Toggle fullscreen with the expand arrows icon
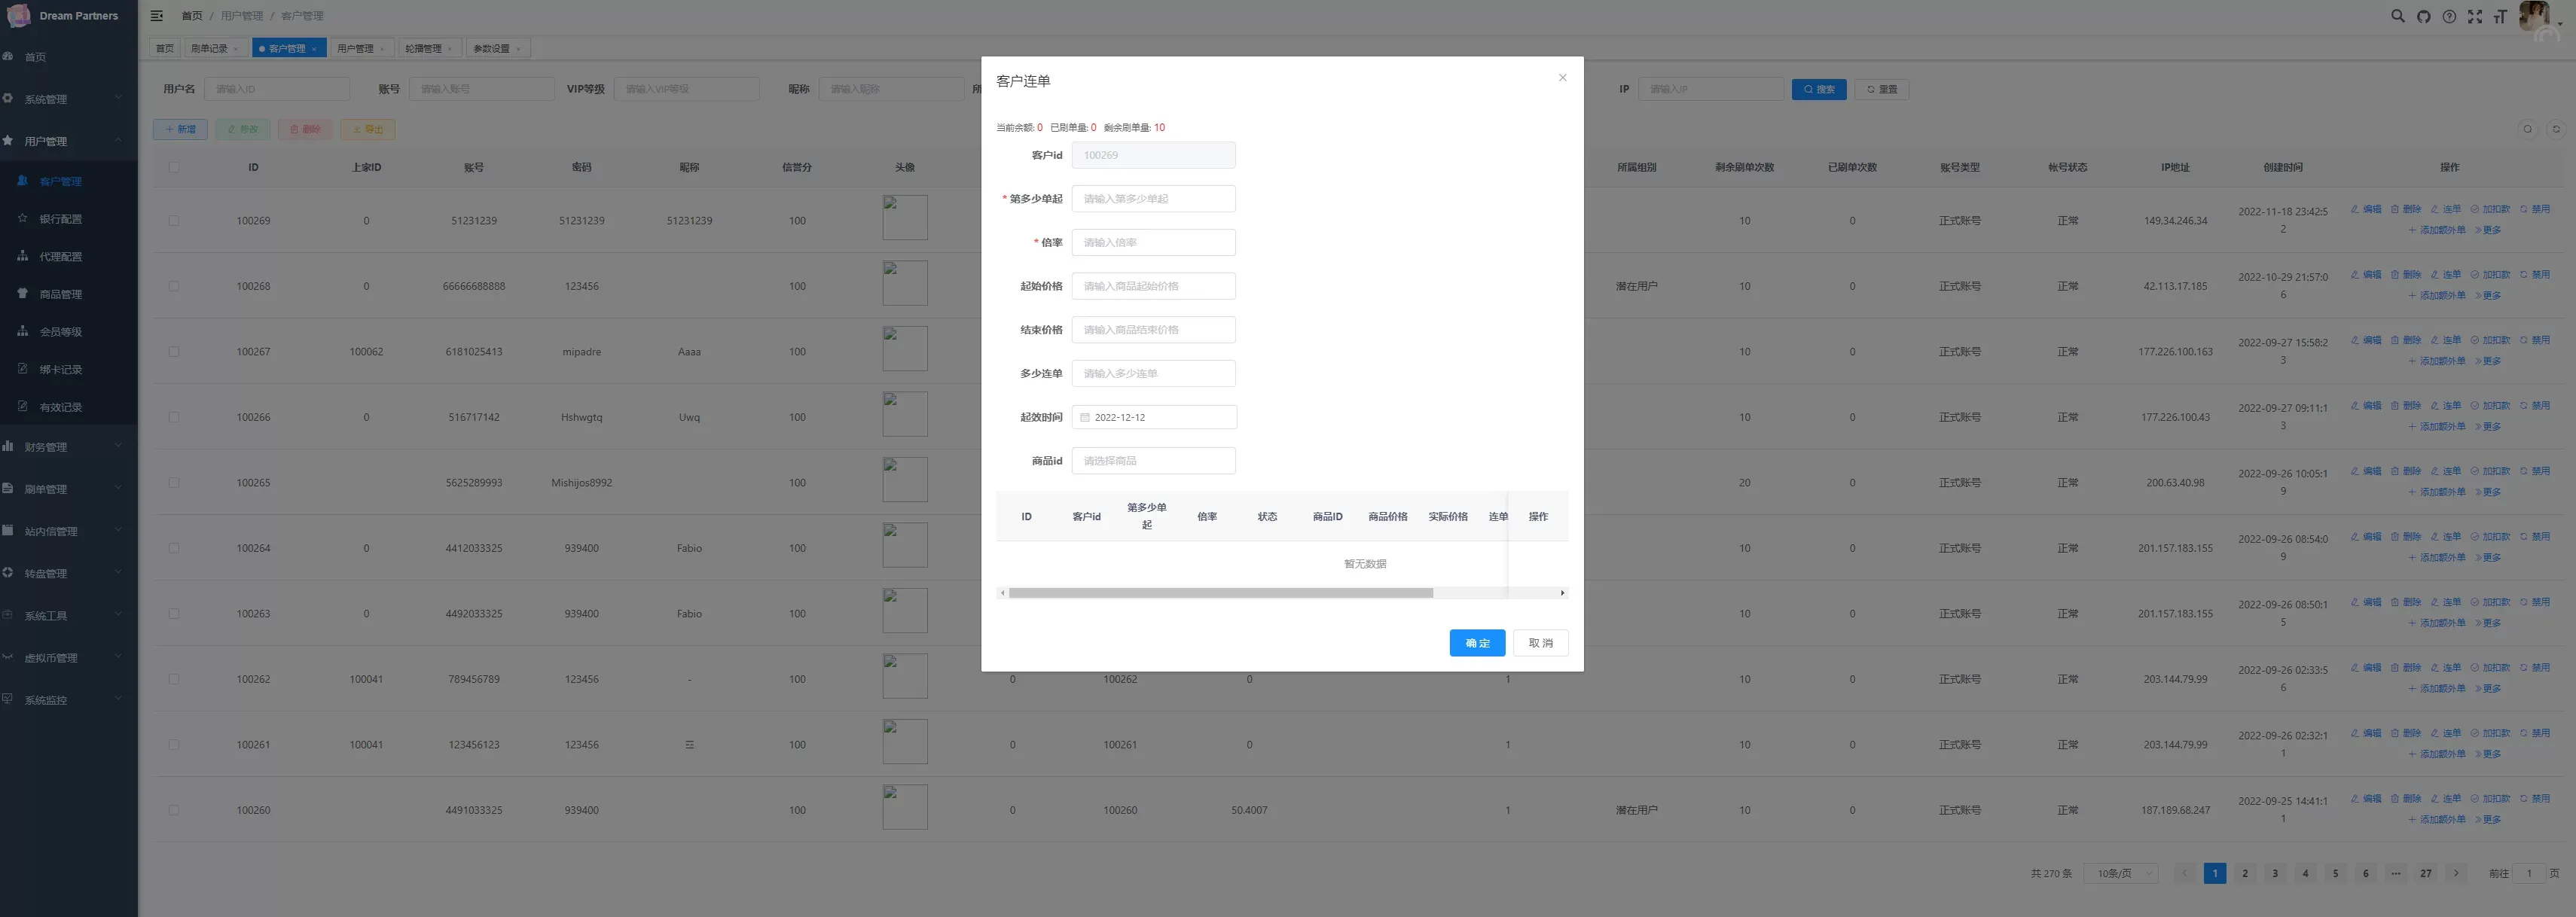Image resolution: width=2576 pixels, height=917 pixels. pyautogui.click(x=2474, y=16)
